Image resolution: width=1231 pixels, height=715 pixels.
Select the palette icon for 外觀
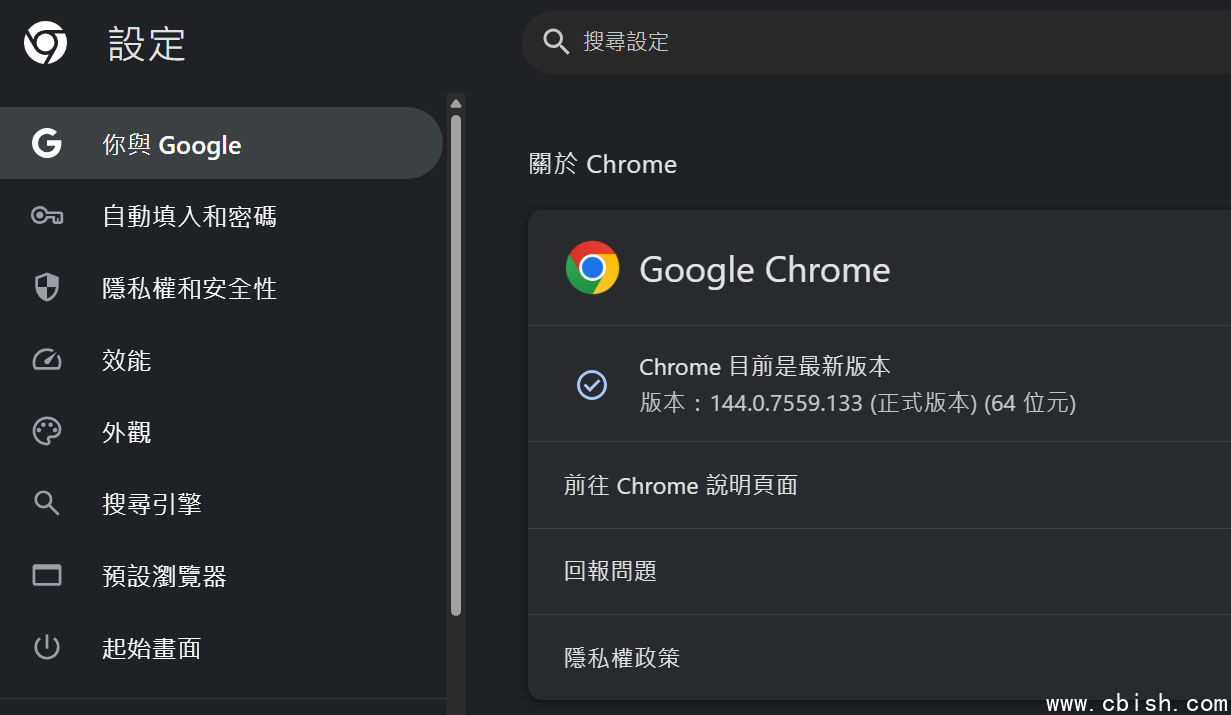coord(46,432)
